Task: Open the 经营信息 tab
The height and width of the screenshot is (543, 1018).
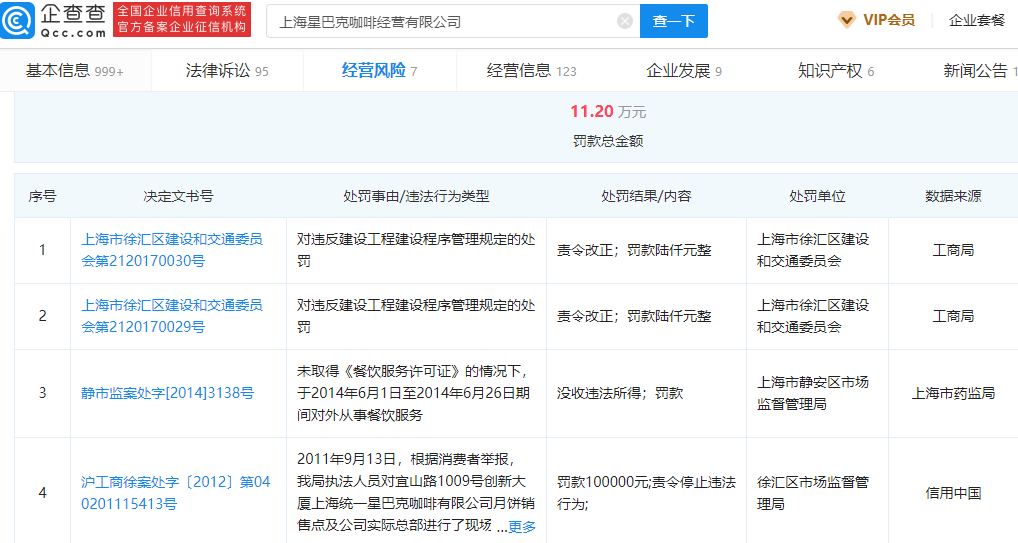Action: click(x=531, y=71)
